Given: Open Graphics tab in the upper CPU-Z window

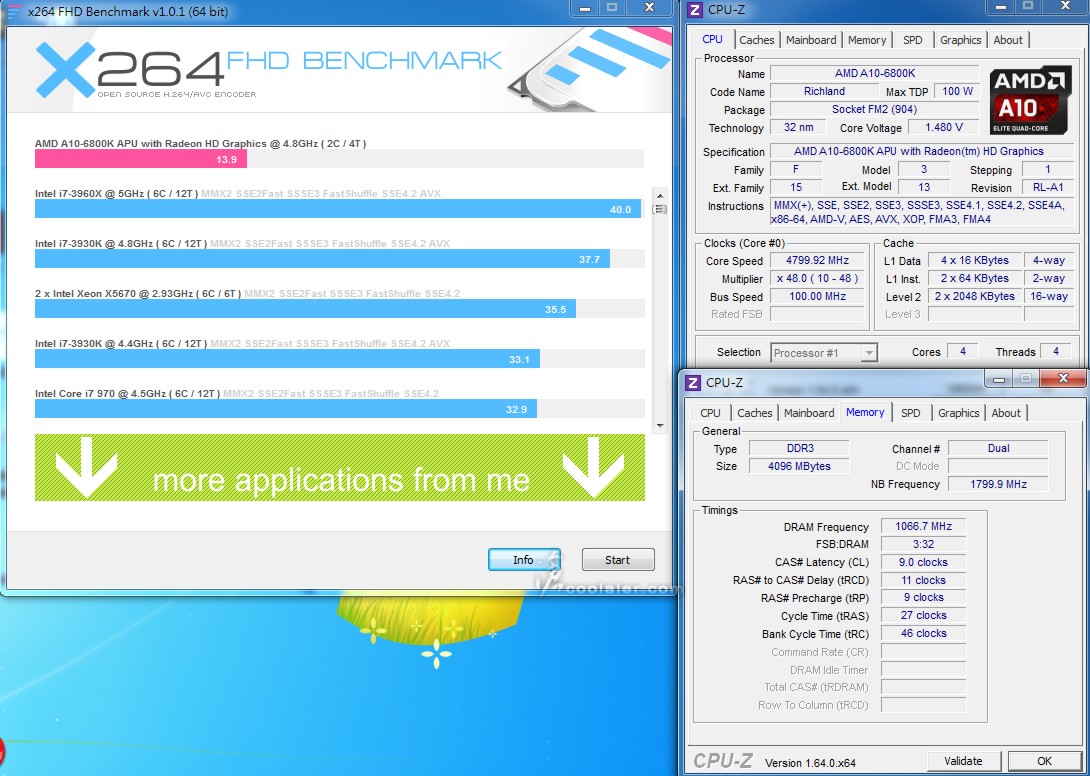Looking at the screenshot, I should click(961, 40).
